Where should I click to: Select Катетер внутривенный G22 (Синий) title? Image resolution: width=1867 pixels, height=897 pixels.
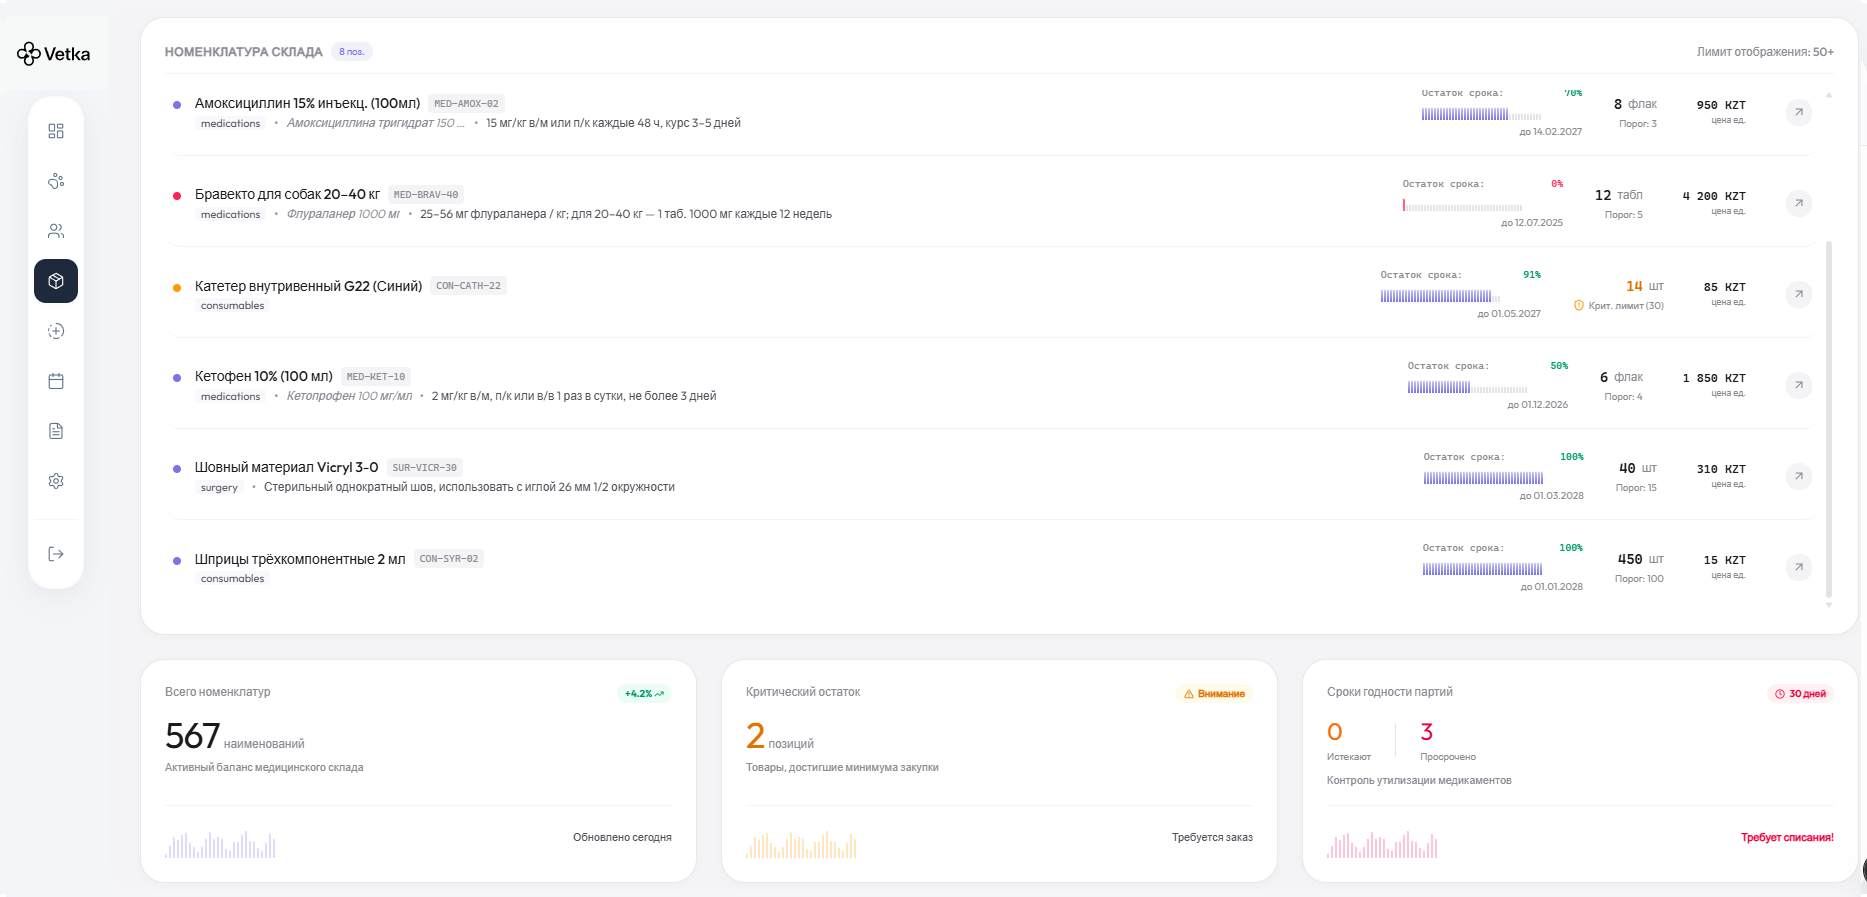[308, 286]
